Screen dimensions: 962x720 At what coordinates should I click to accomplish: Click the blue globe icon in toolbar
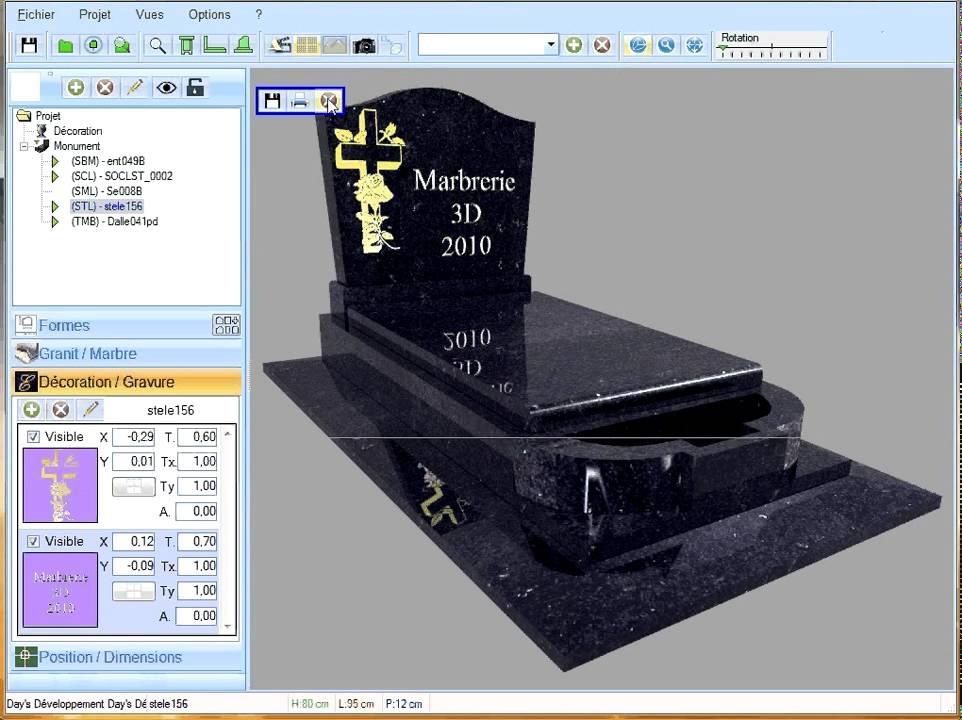[695, 45]
